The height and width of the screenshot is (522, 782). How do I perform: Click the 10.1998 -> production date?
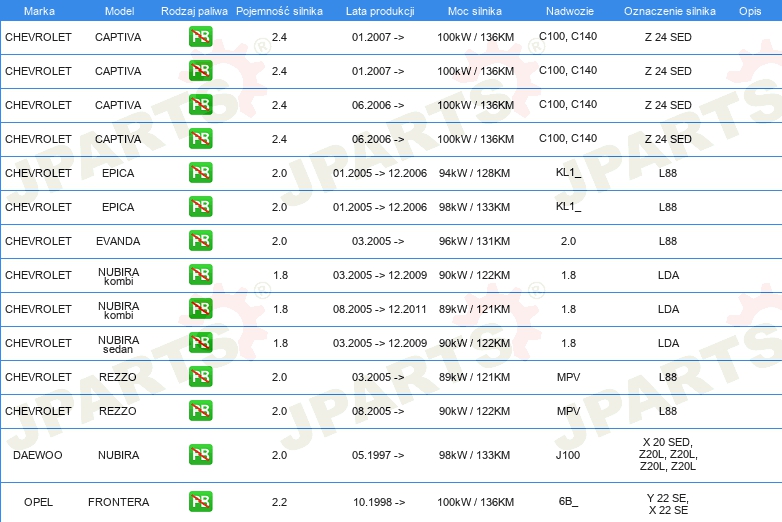(379, 502)
